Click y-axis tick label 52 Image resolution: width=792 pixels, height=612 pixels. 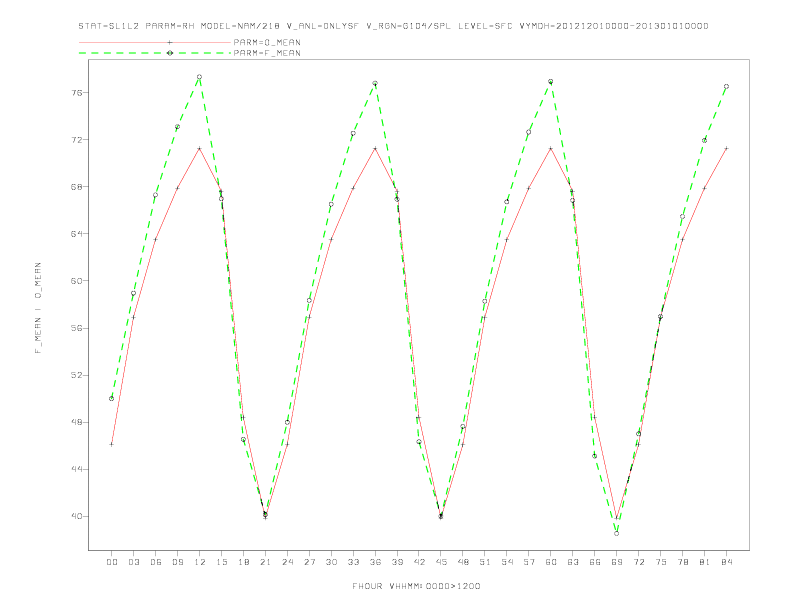pos(76,375)
